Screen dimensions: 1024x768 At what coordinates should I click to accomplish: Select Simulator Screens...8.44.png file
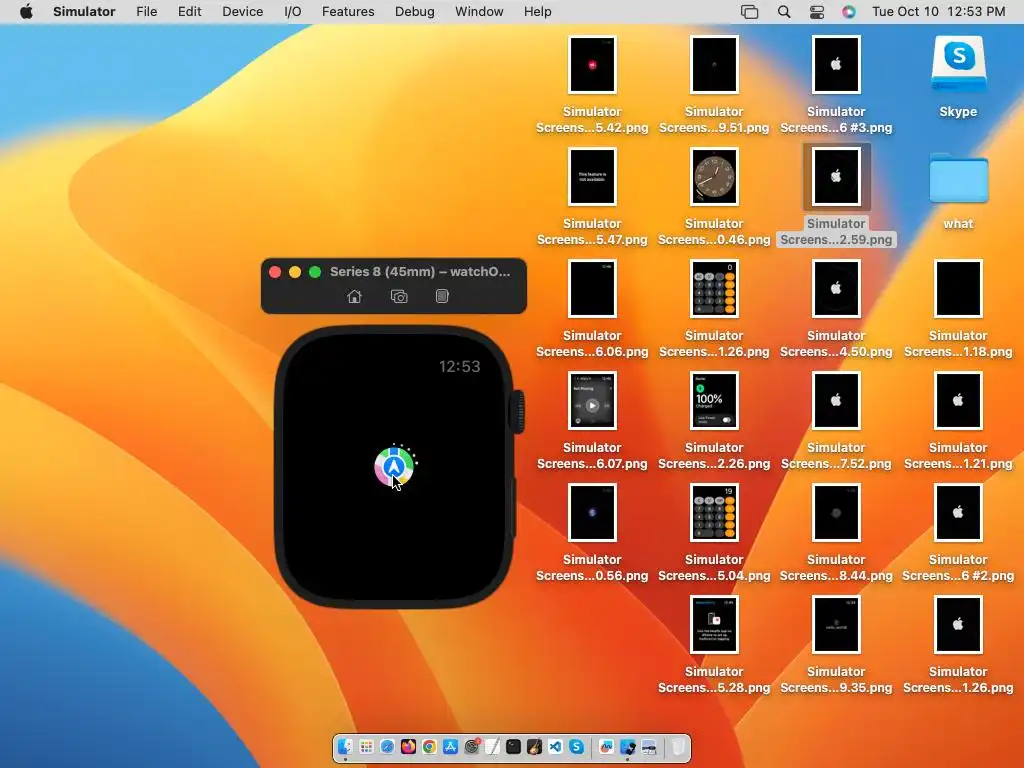[836, 513]
